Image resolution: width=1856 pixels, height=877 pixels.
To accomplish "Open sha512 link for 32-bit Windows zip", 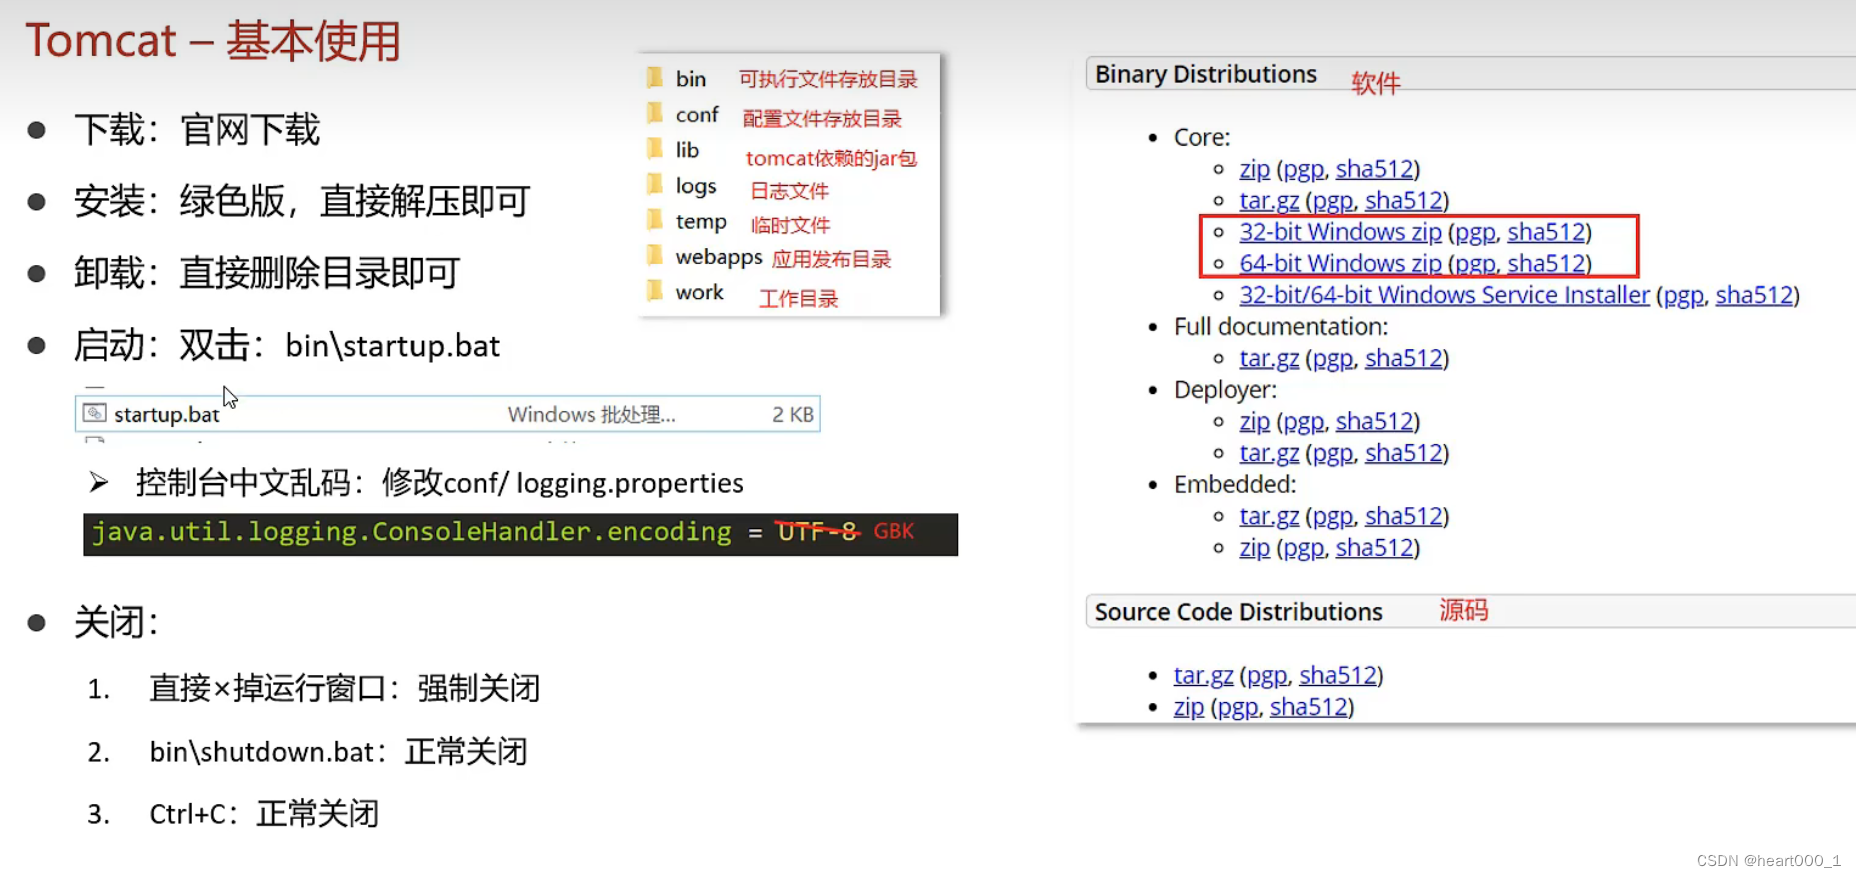I will point(1546,232).
